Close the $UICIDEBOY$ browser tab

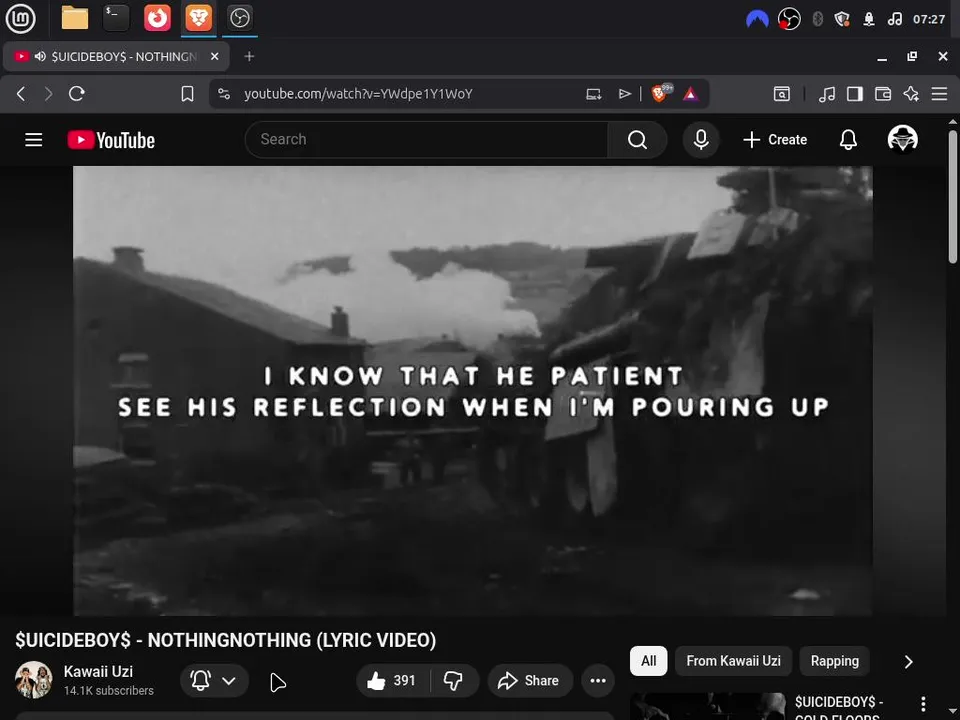[214, 56]
